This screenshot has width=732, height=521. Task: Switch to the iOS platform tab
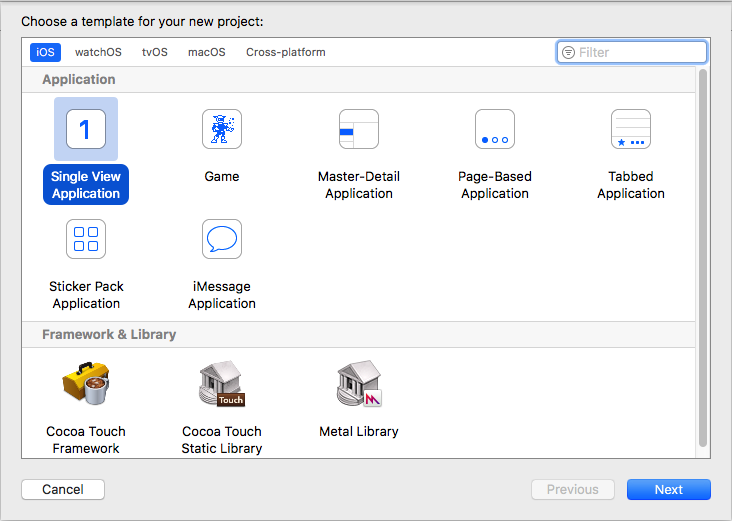click(45, 52)
